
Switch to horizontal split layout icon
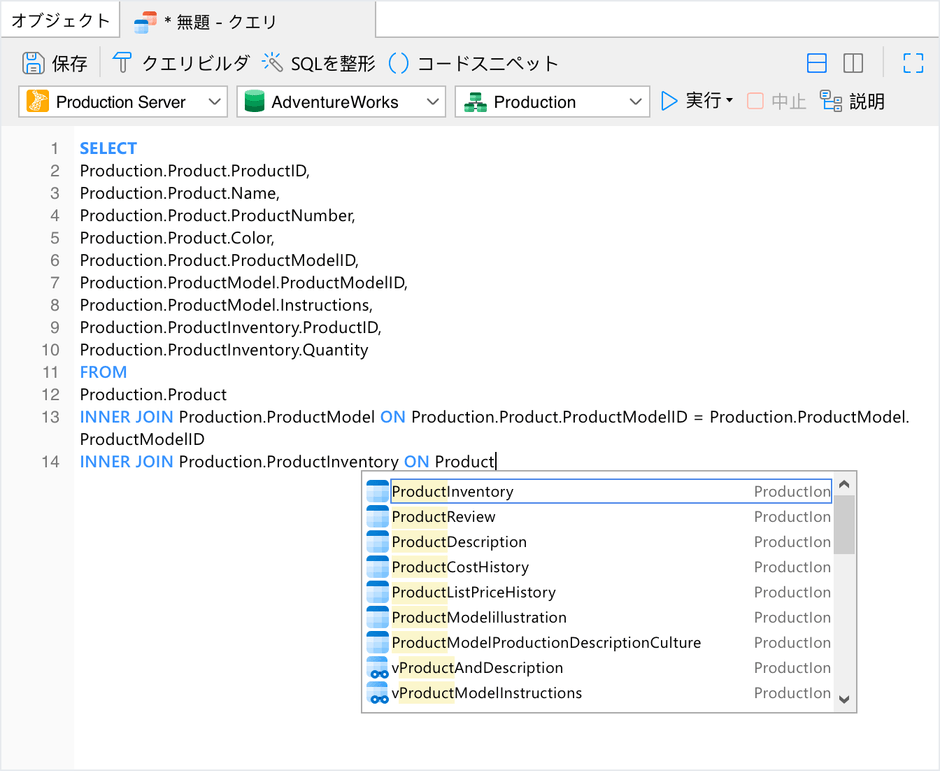click(x=817, y=63)
